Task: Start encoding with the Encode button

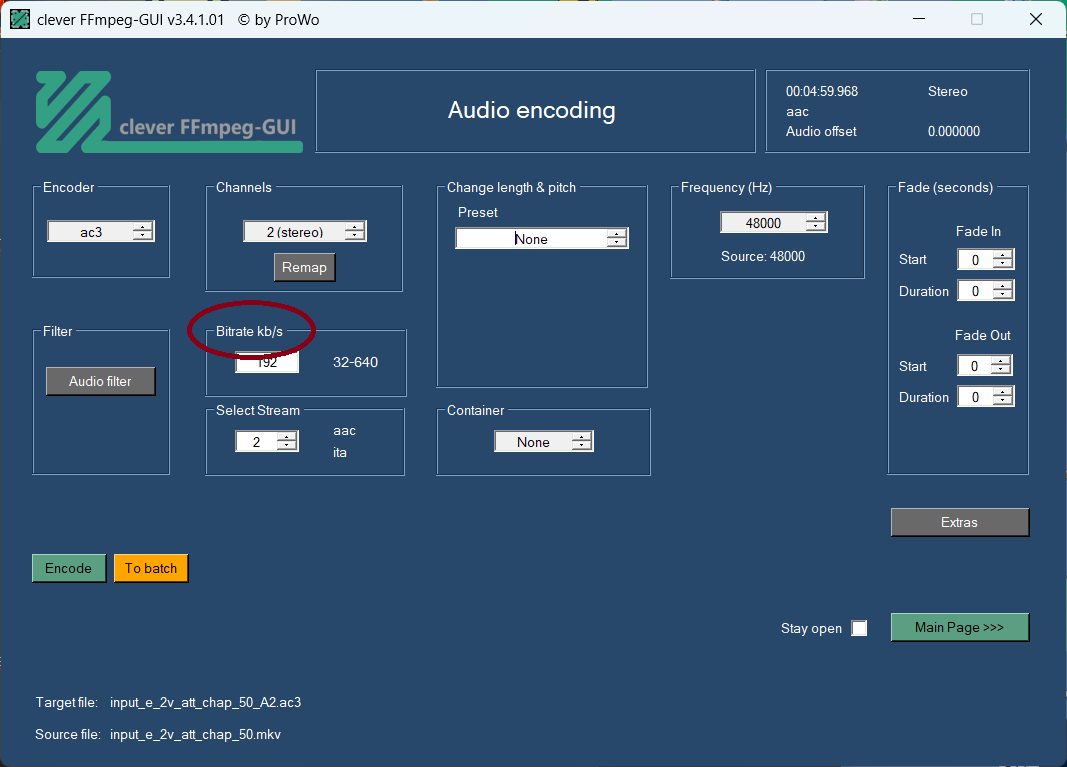Action: click(69, 568)
